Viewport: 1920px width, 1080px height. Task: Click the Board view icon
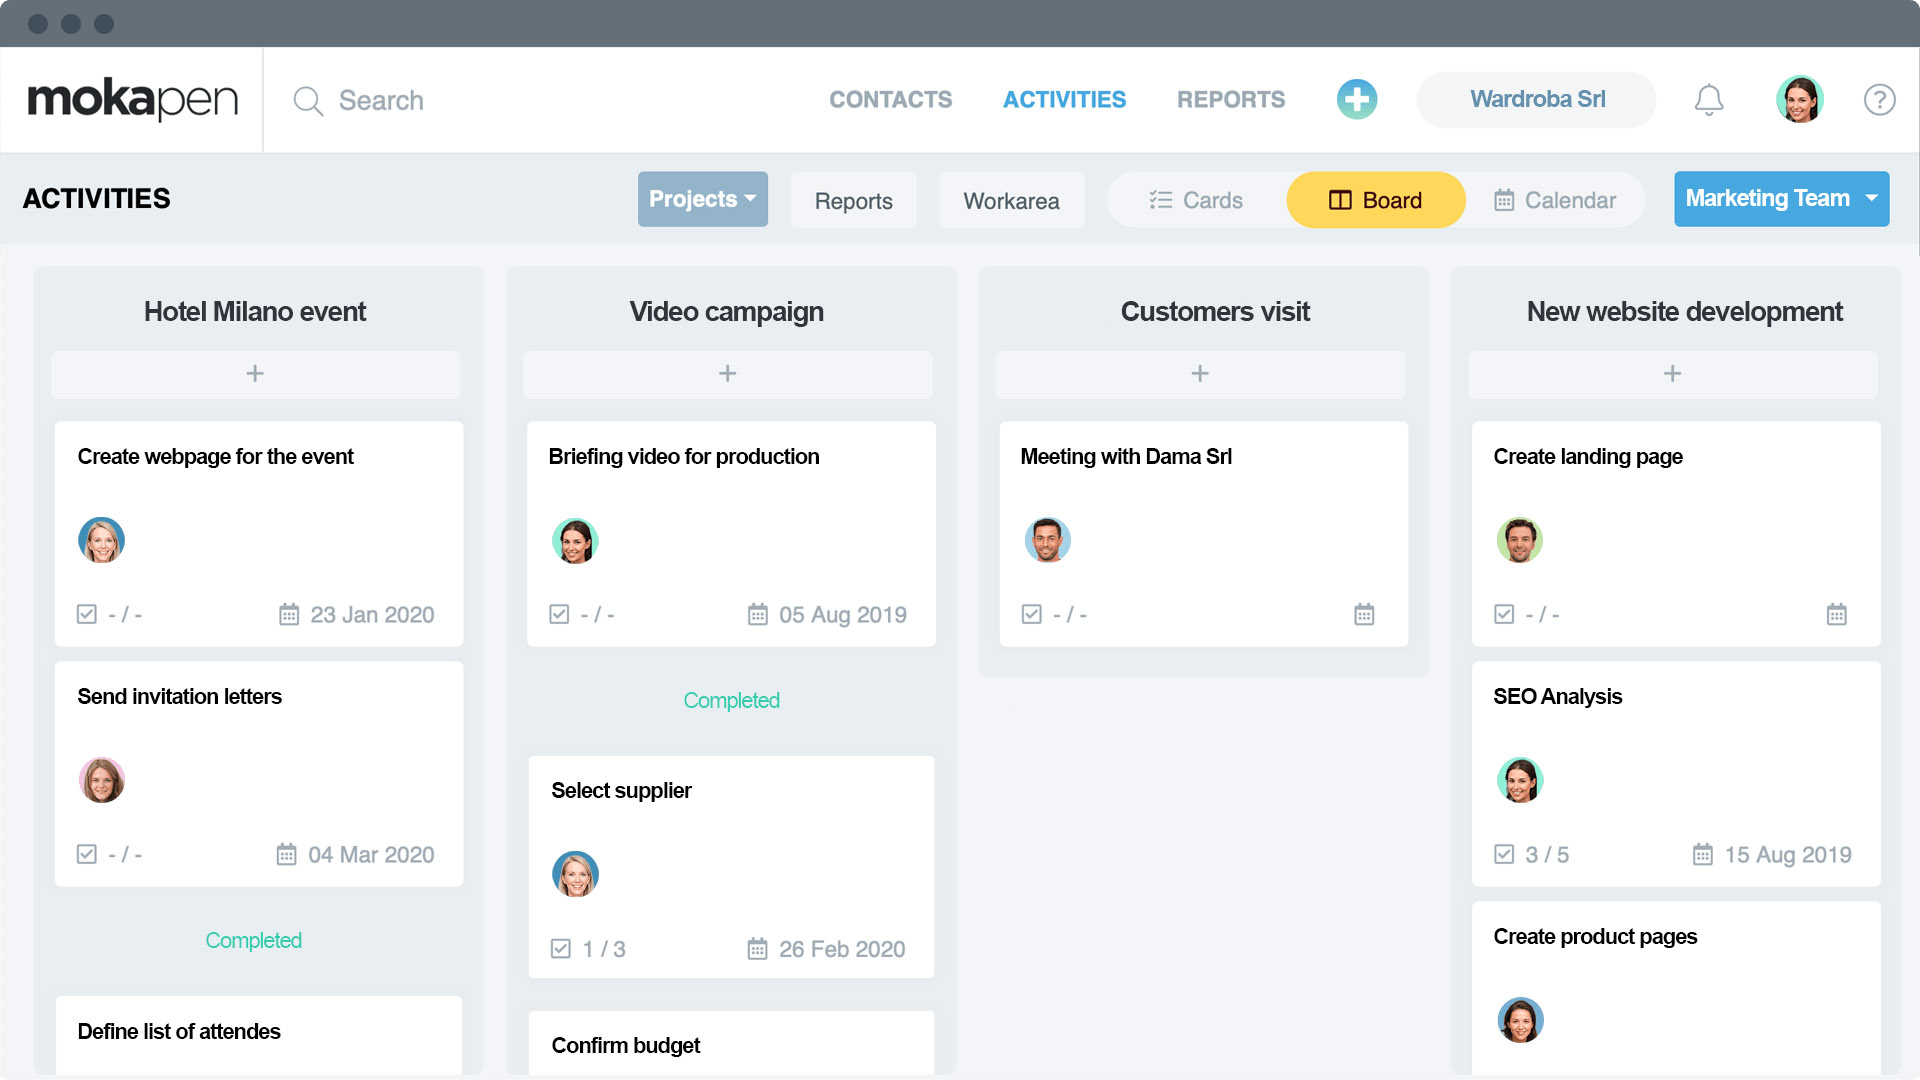1340,200
